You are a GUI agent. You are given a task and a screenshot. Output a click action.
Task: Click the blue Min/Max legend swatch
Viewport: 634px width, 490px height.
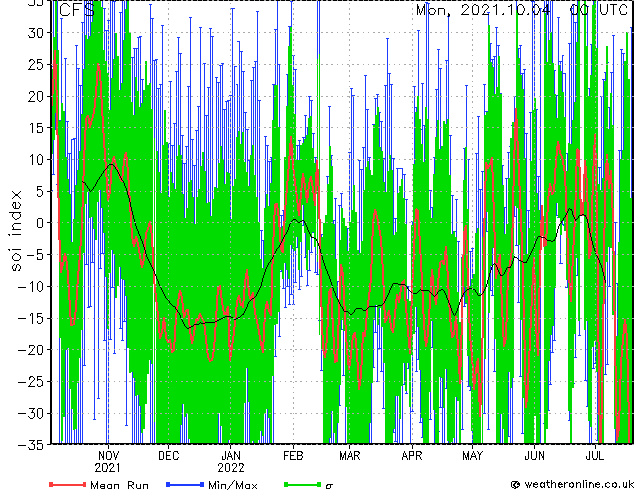tap(185, 484)
